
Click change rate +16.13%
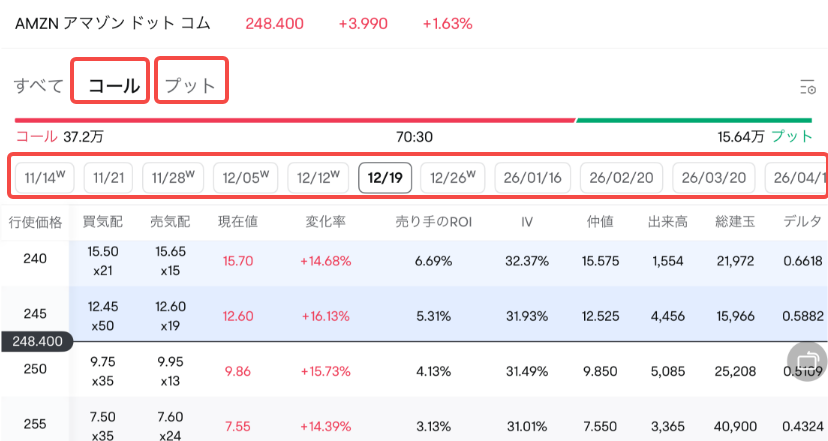pyautogui.click(x=325, y=316)
